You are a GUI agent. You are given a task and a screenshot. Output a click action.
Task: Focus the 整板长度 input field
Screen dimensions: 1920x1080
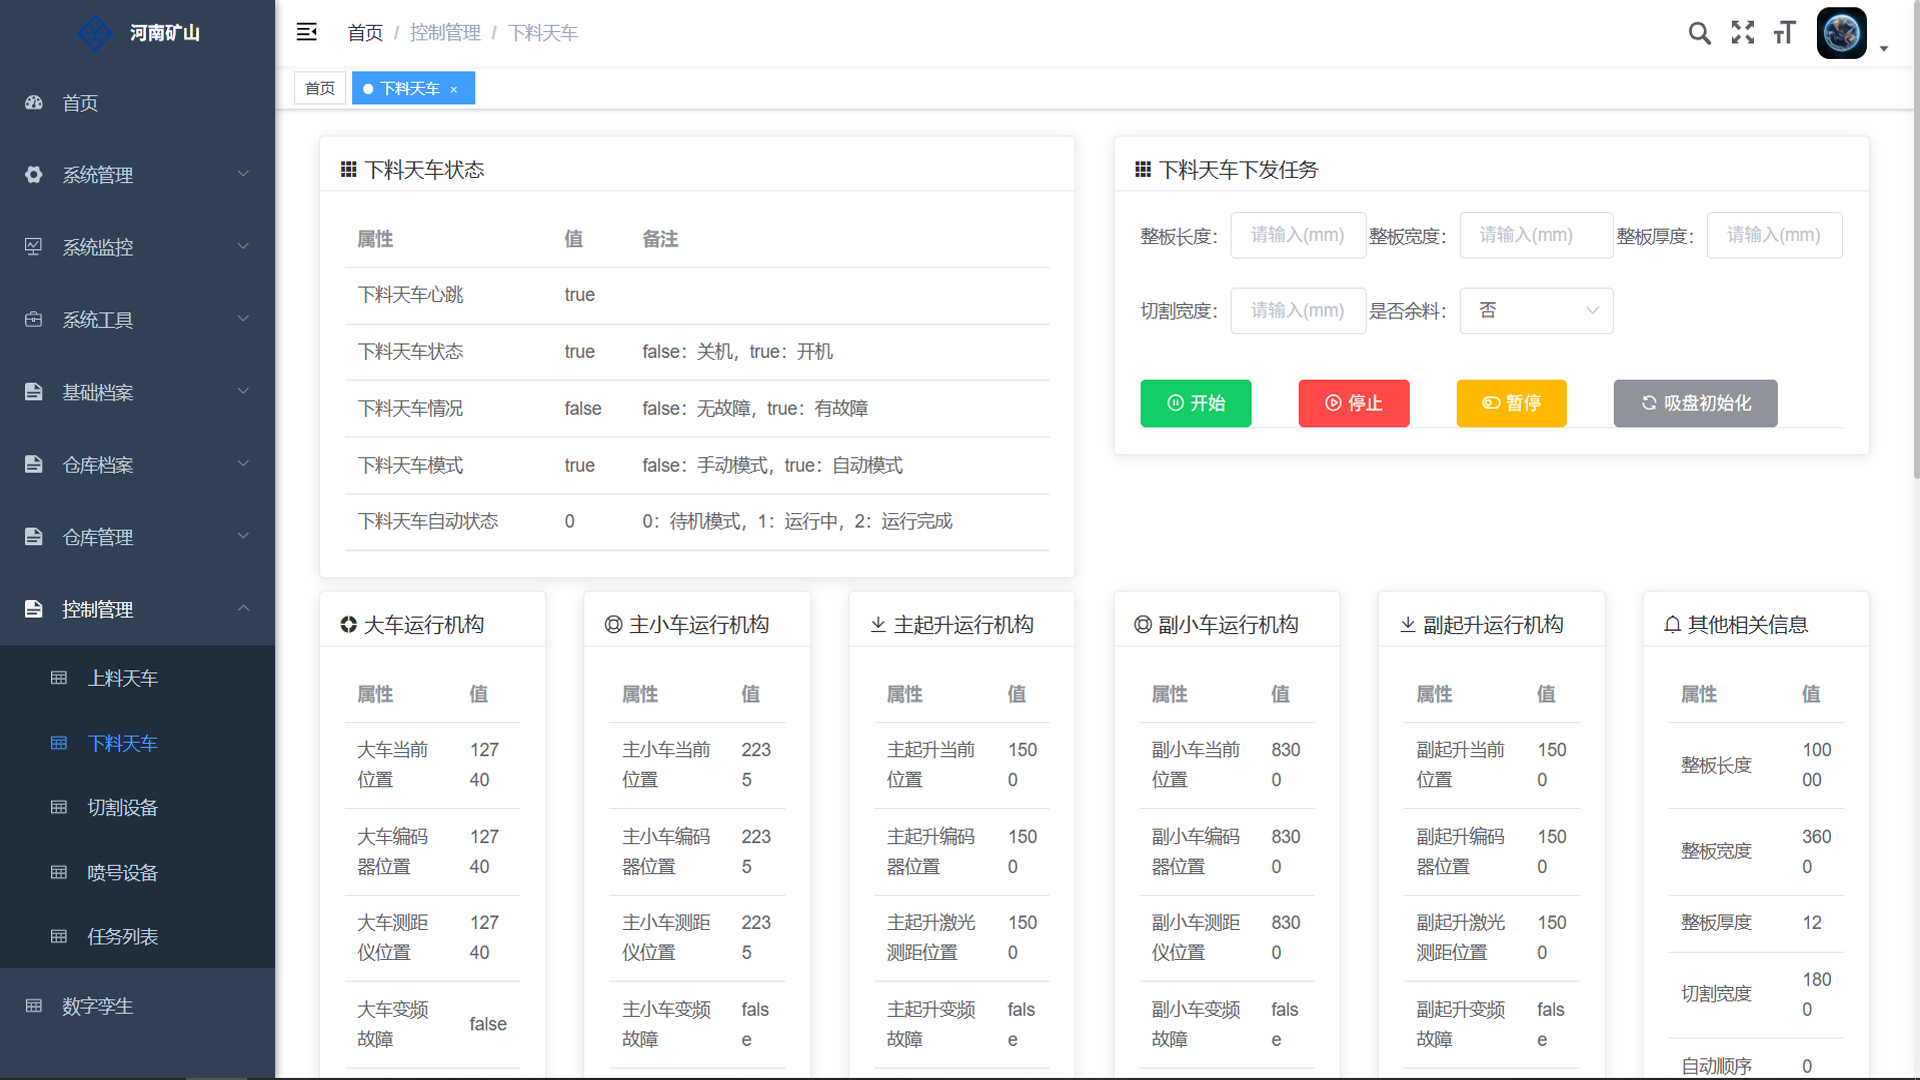(1297, 235)
